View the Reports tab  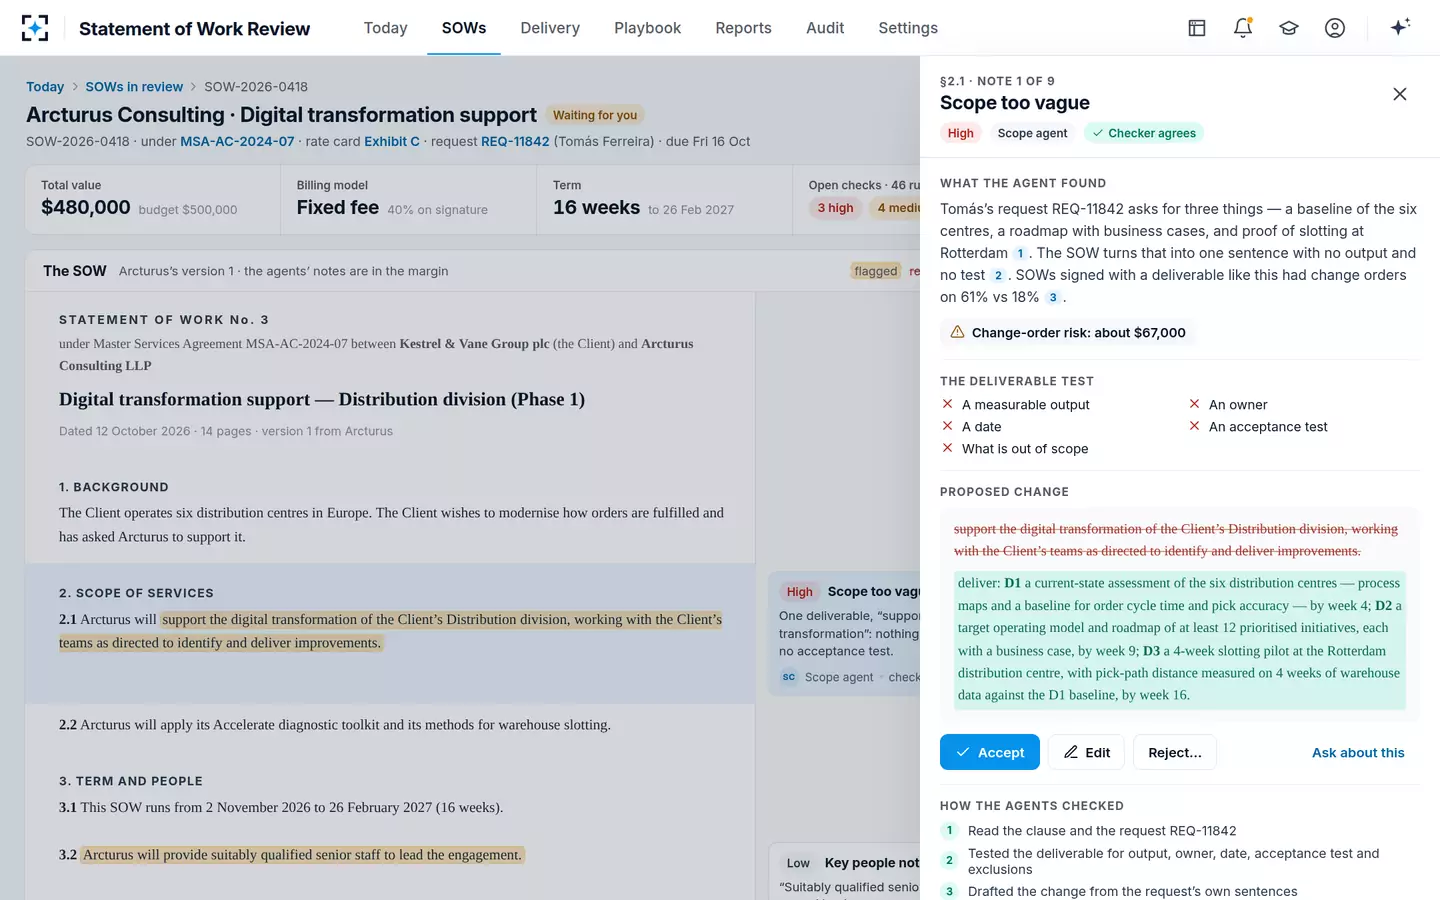pyautogui.click(x=743, y=28)
